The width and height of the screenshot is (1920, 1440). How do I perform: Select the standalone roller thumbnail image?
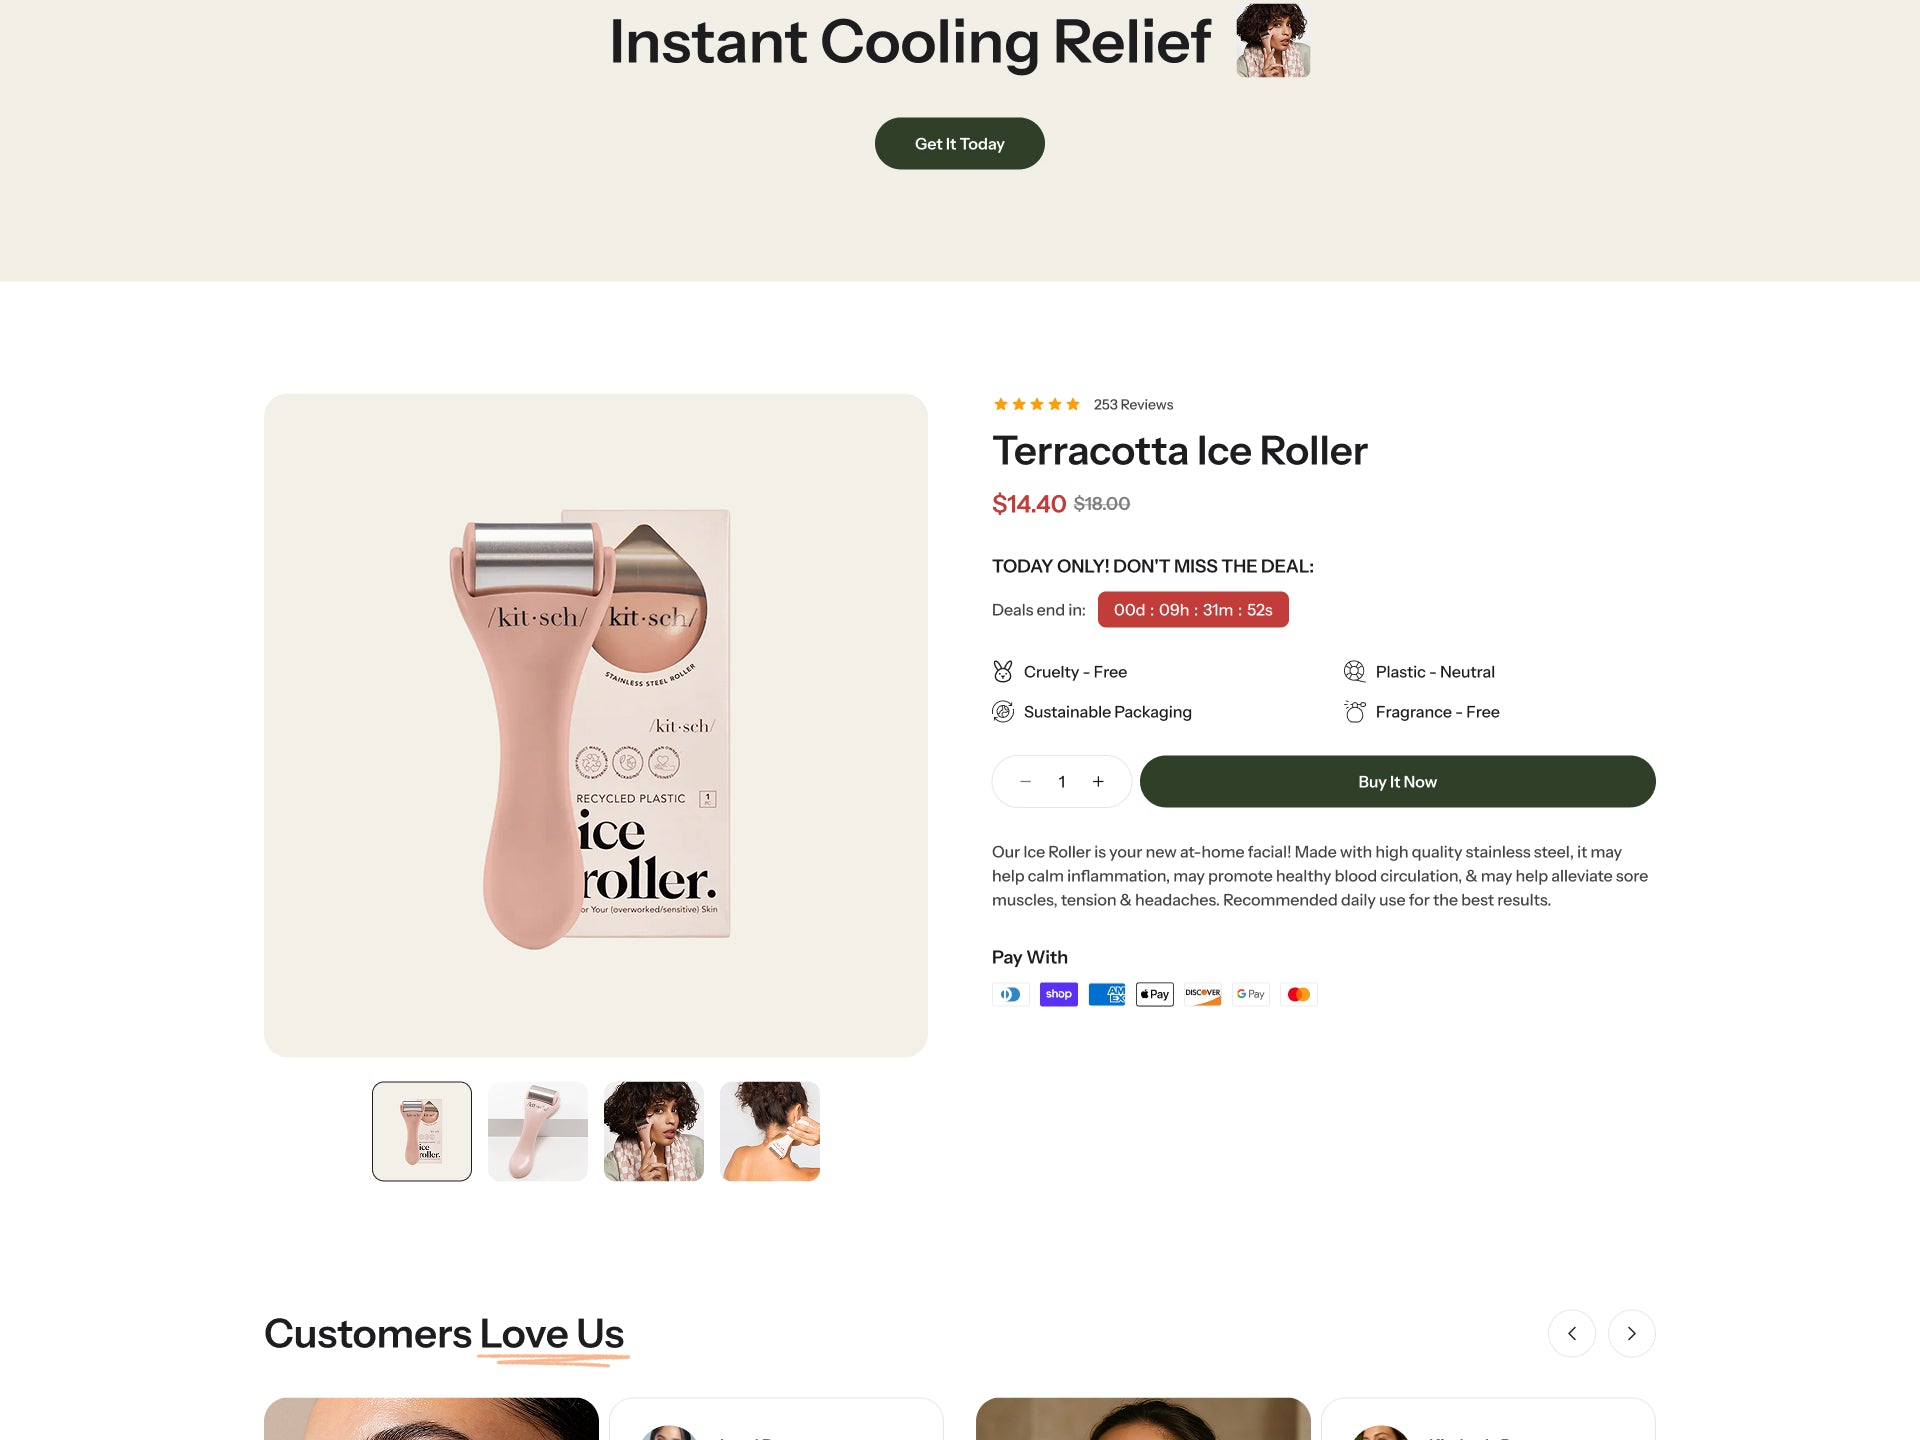[538, 1131]
